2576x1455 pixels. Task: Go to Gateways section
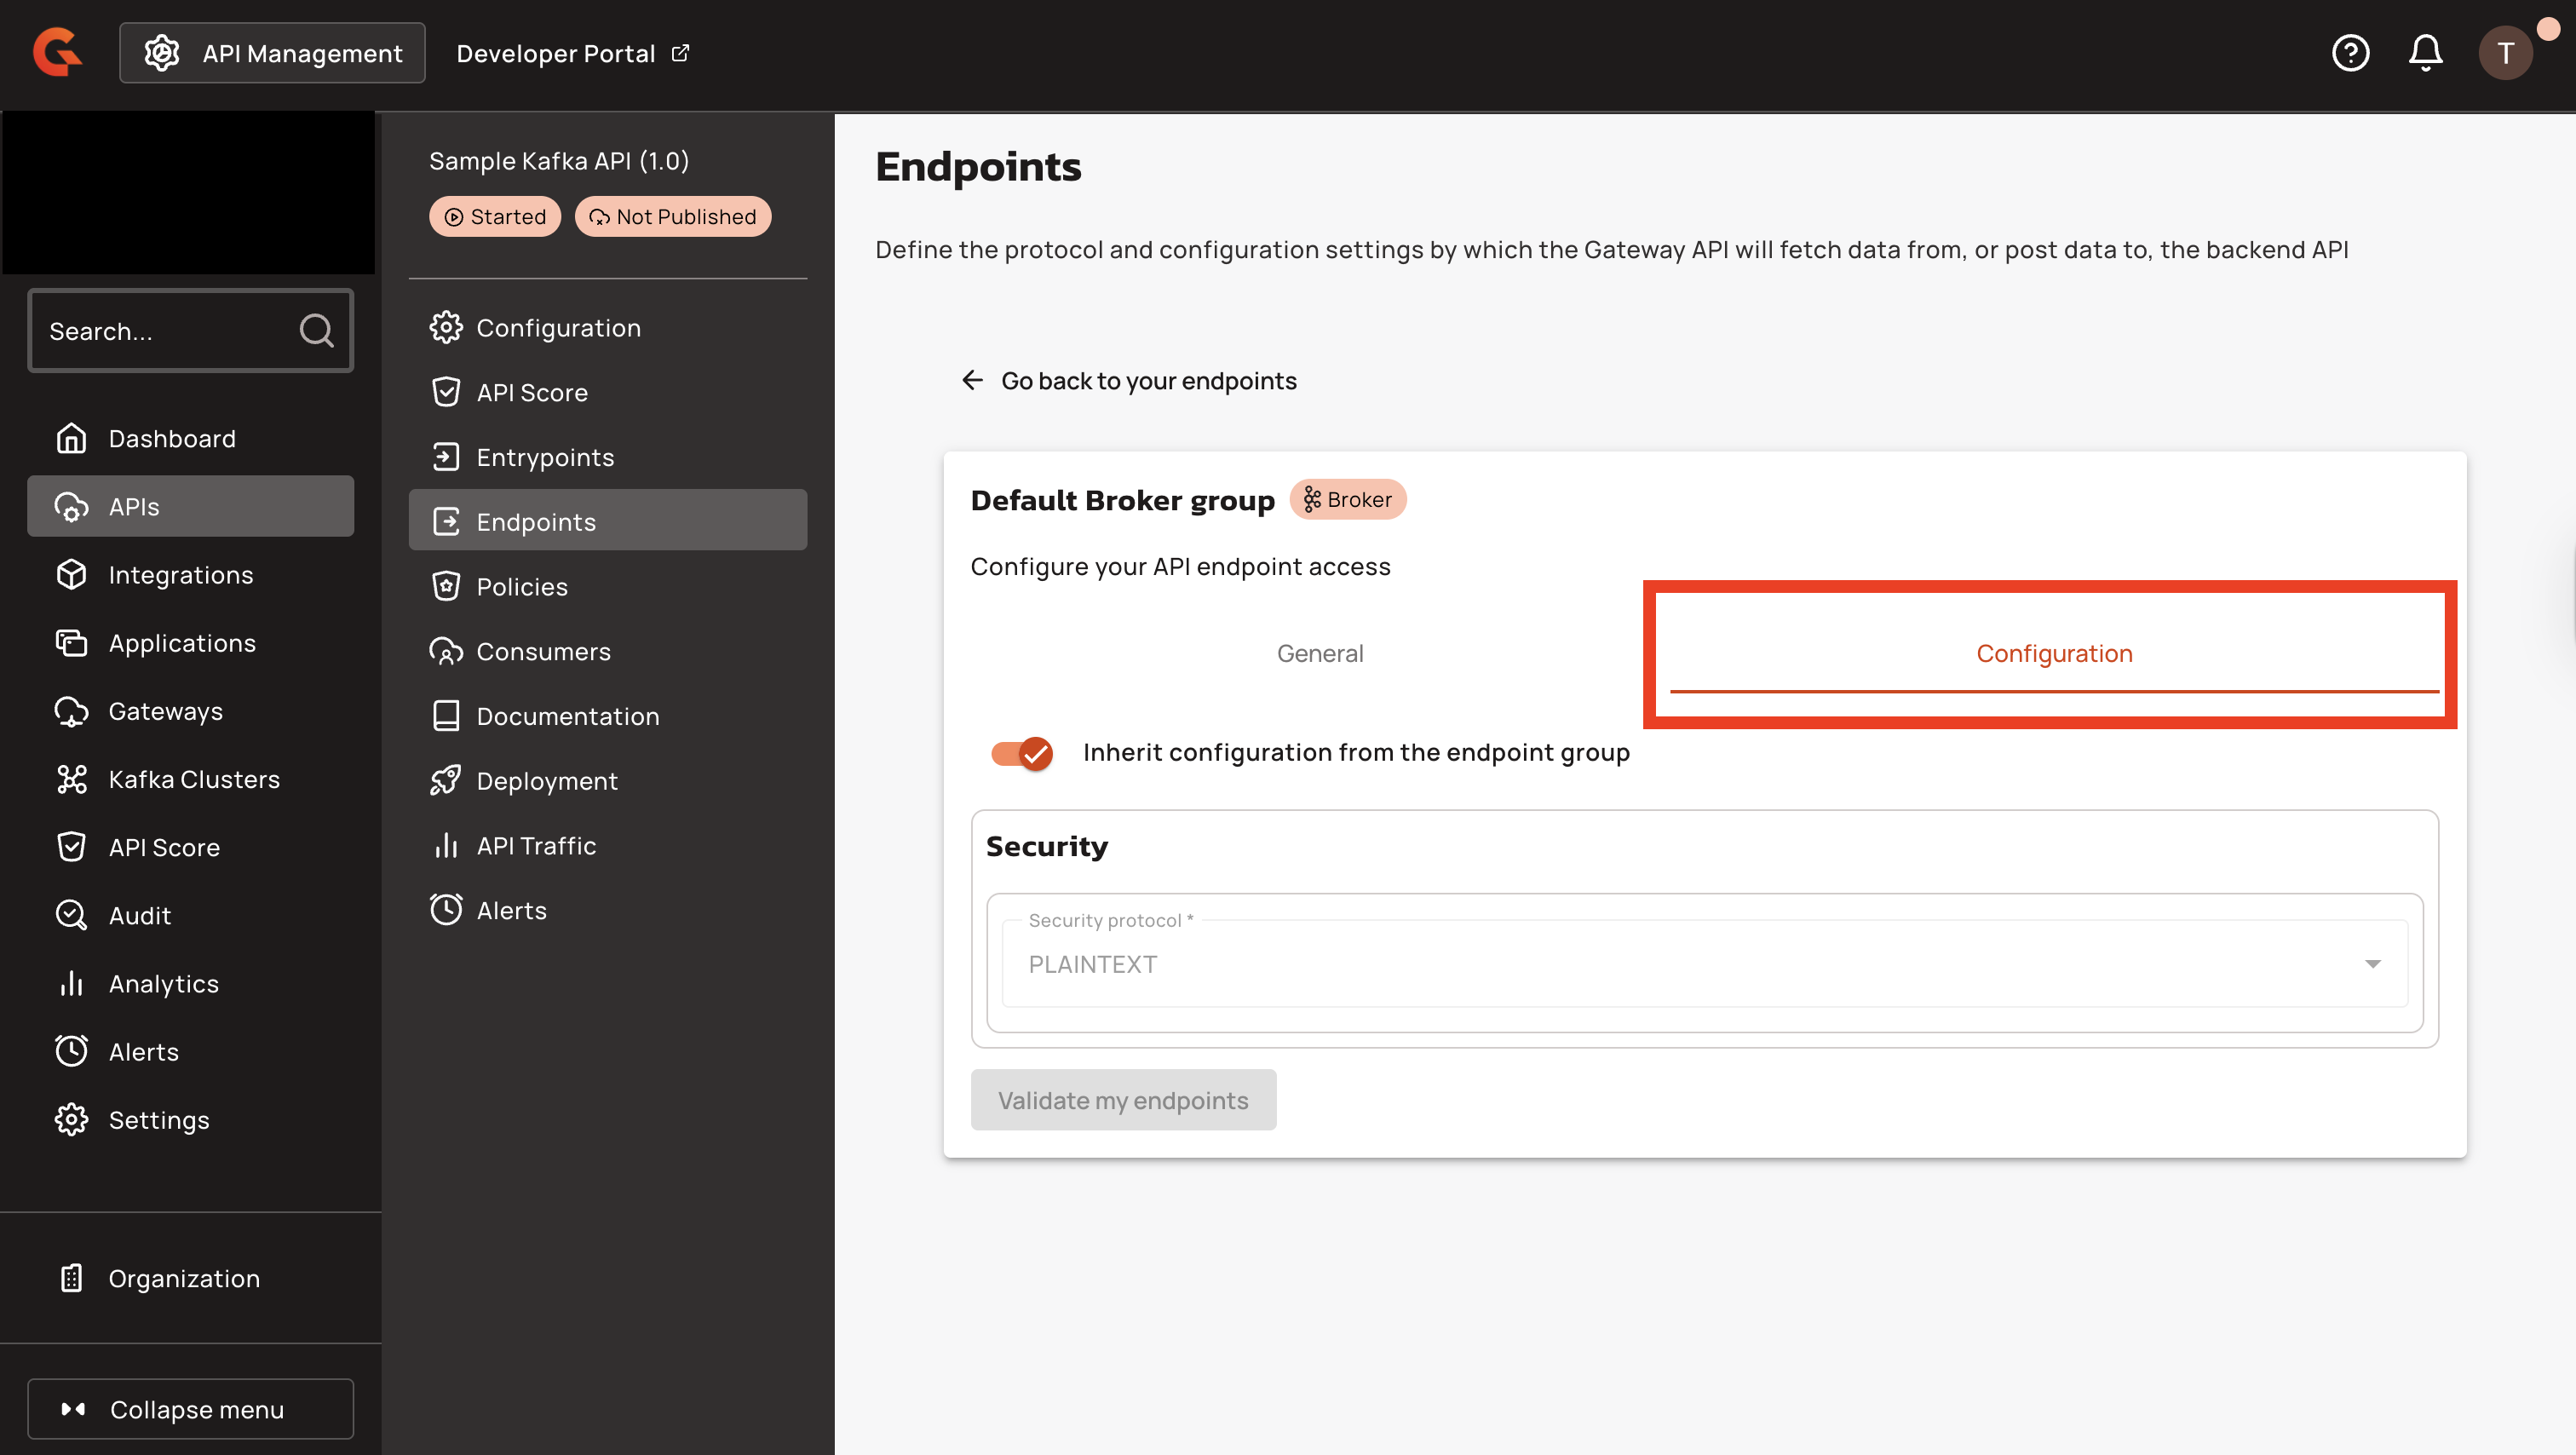tap(165, 711)
